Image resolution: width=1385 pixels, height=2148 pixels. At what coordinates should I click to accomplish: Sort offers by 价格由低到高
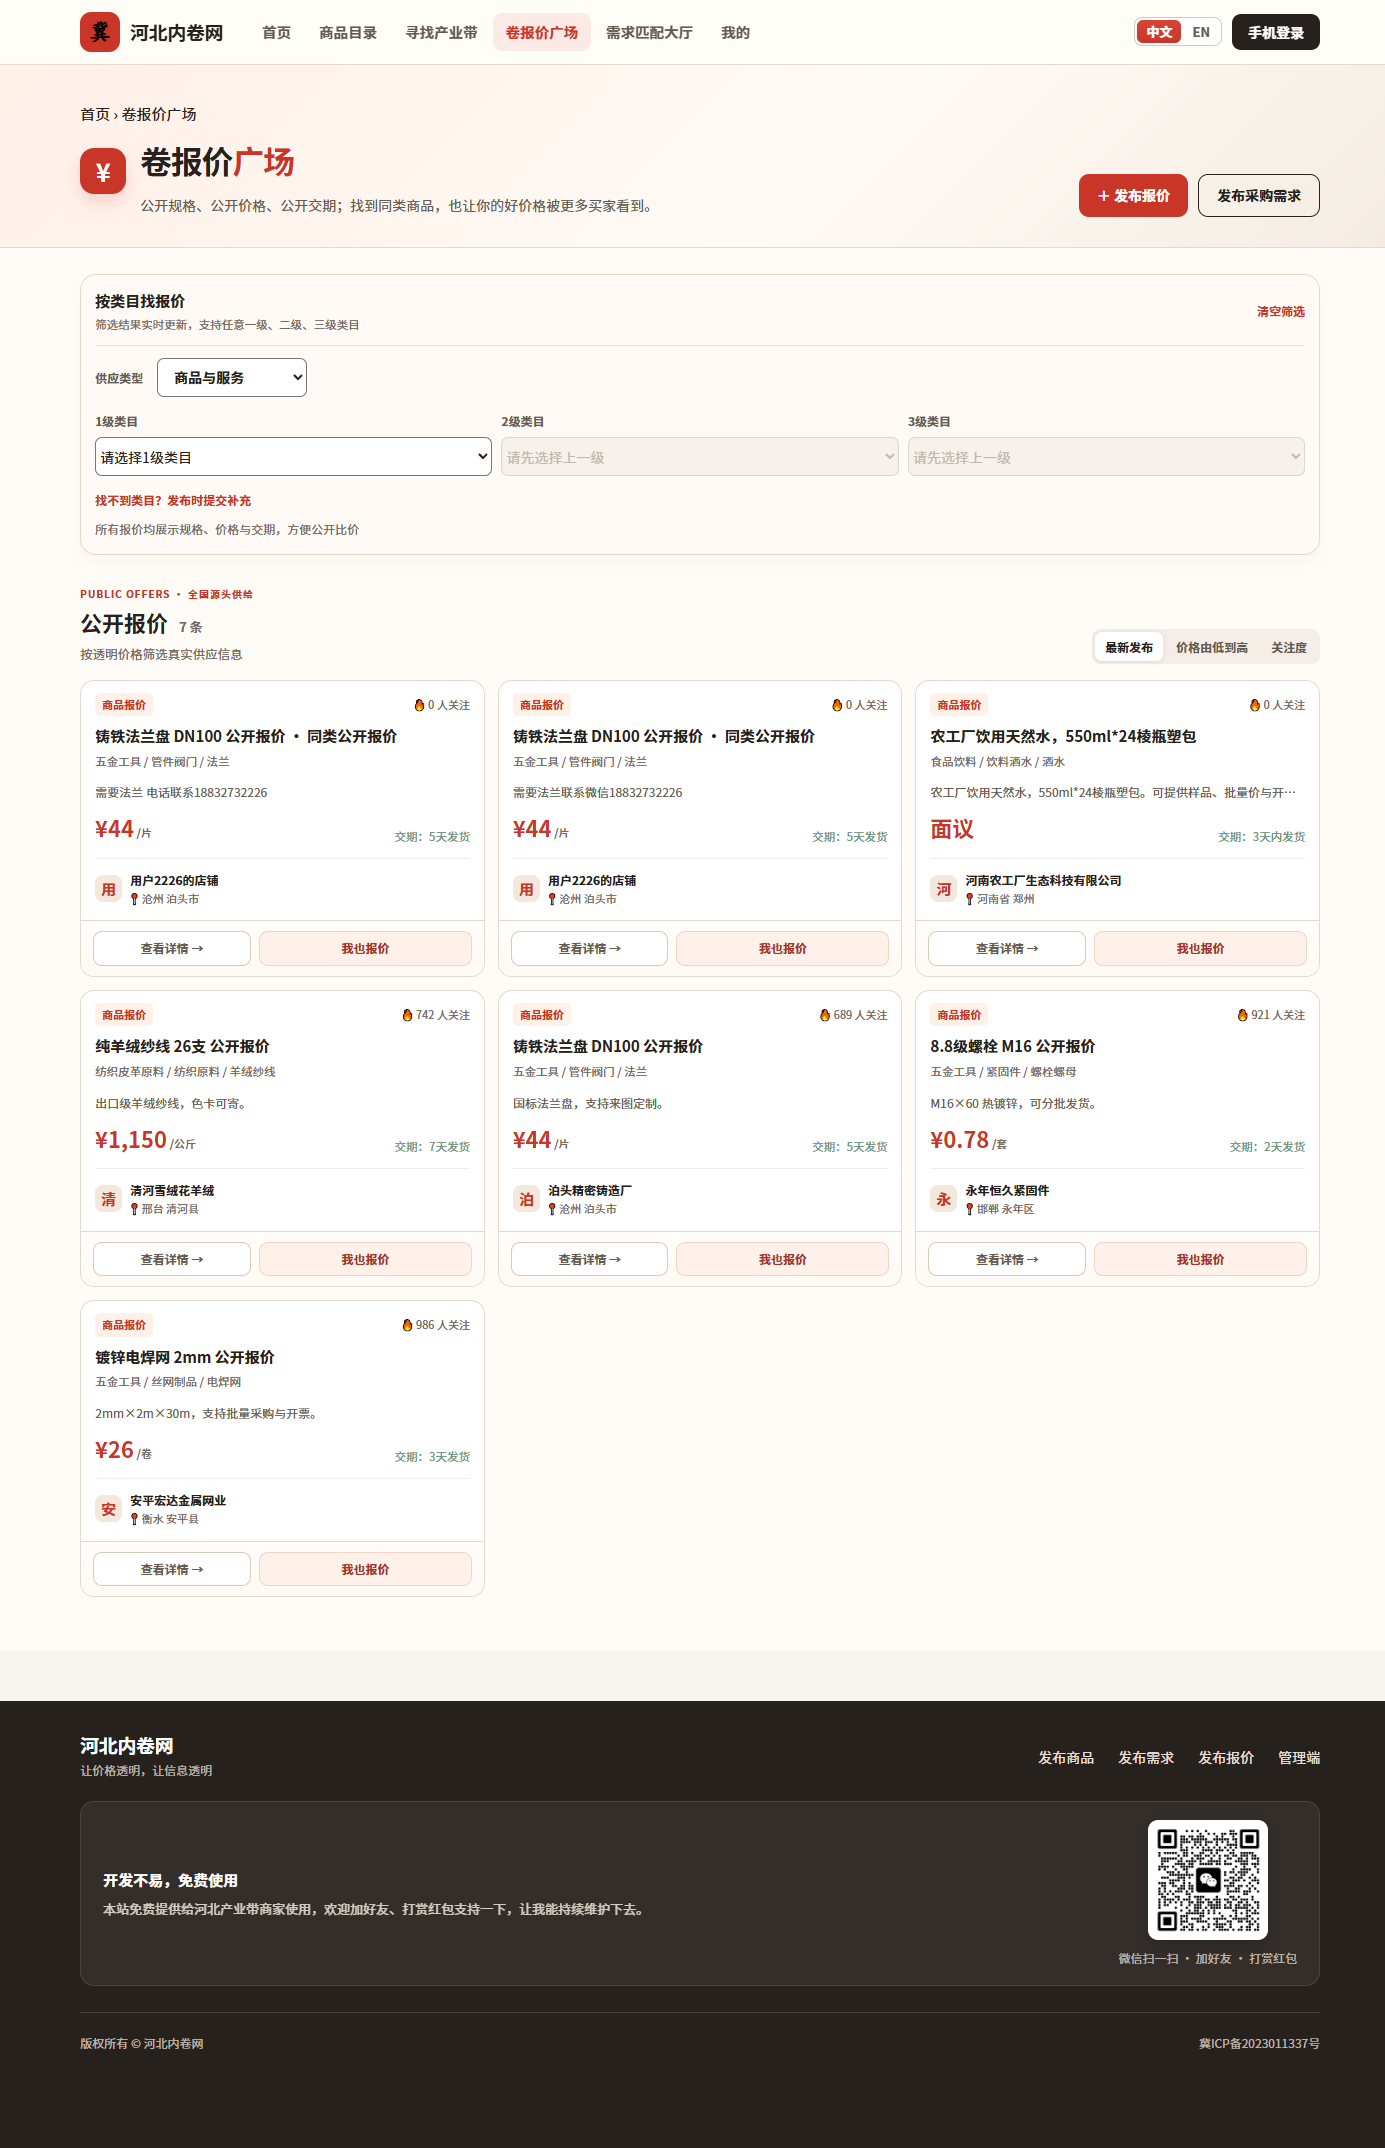tap(1212, 647)
